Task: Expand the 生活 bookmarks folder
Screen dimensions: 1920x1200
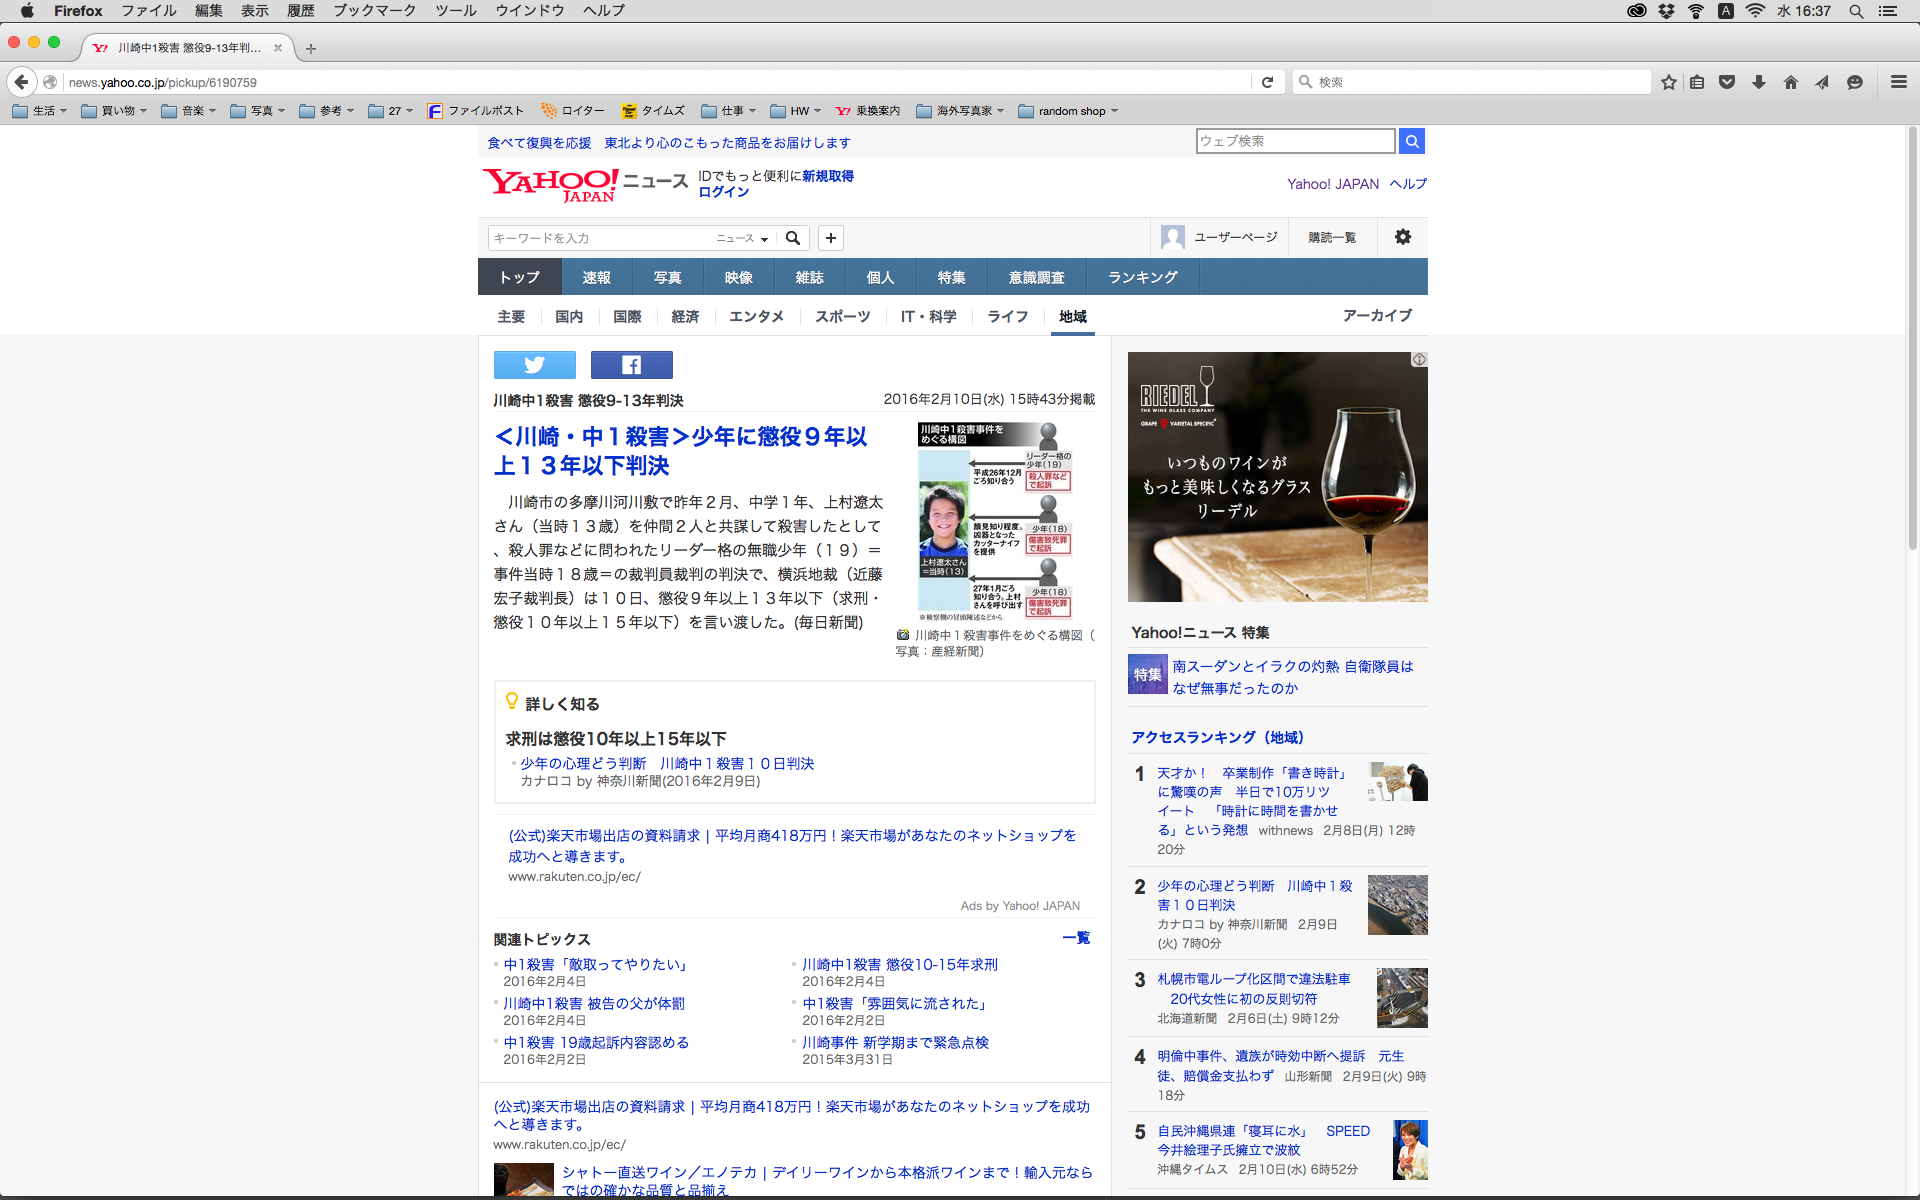Action: pos(40,111)
